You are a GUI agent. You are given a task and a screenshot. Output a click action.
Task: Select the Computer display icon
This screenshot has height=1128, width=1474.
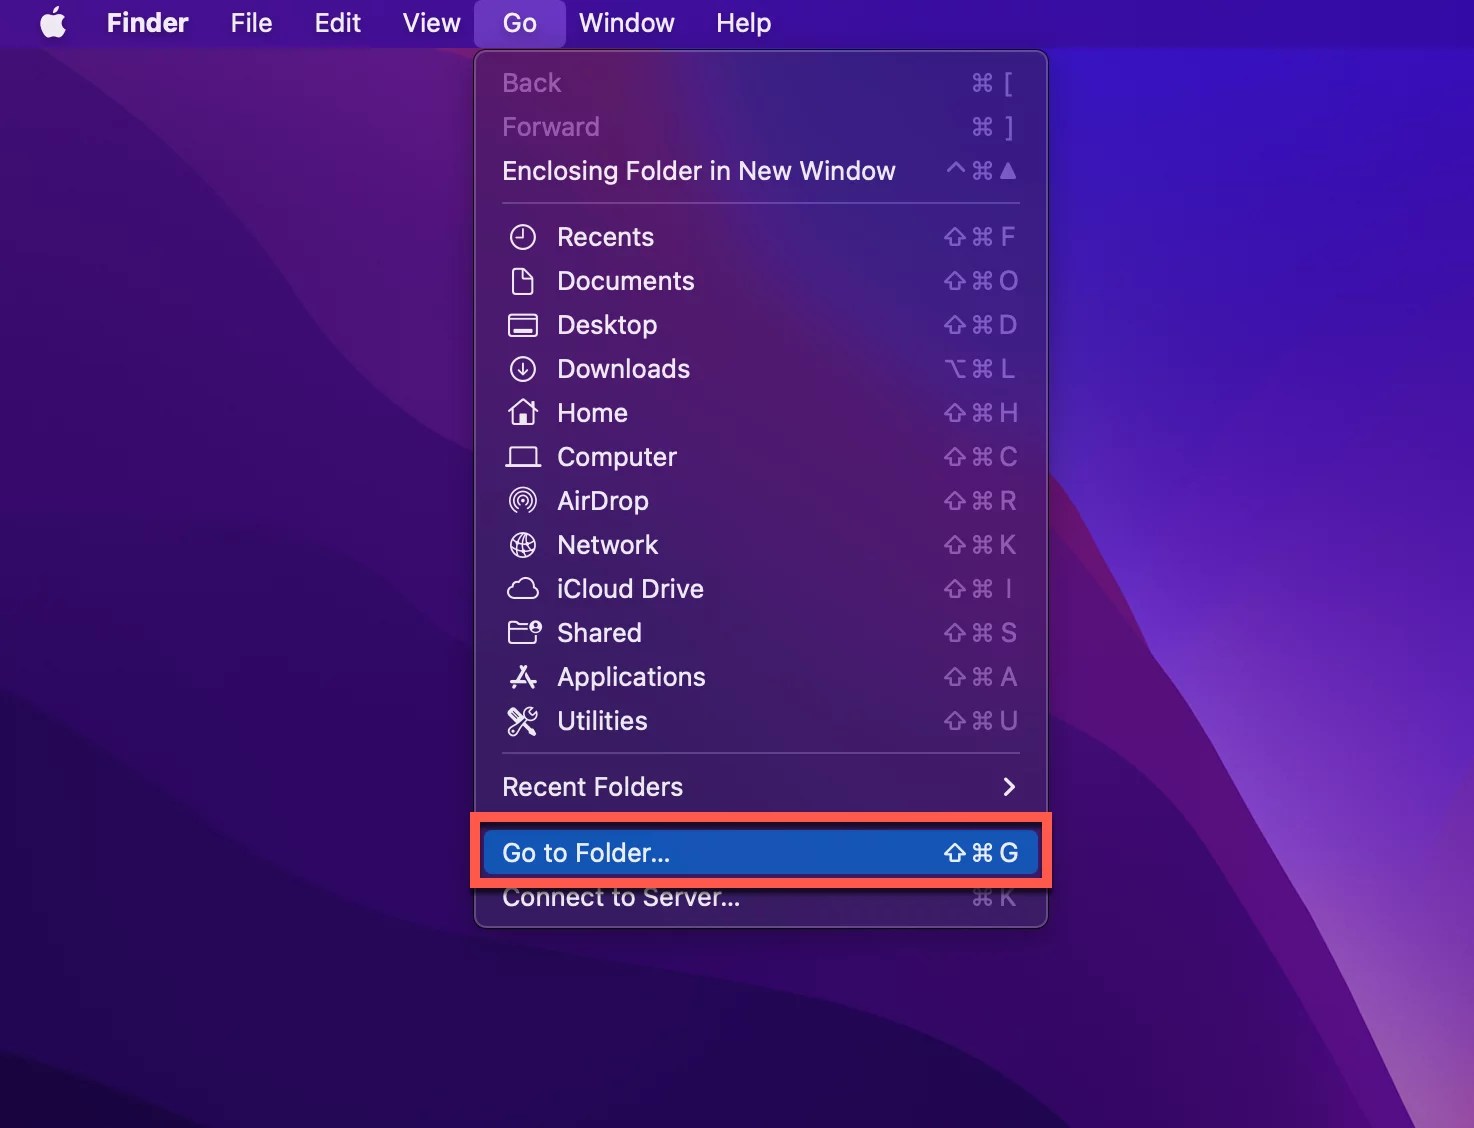pyautogui.click(x=523, y=457)
